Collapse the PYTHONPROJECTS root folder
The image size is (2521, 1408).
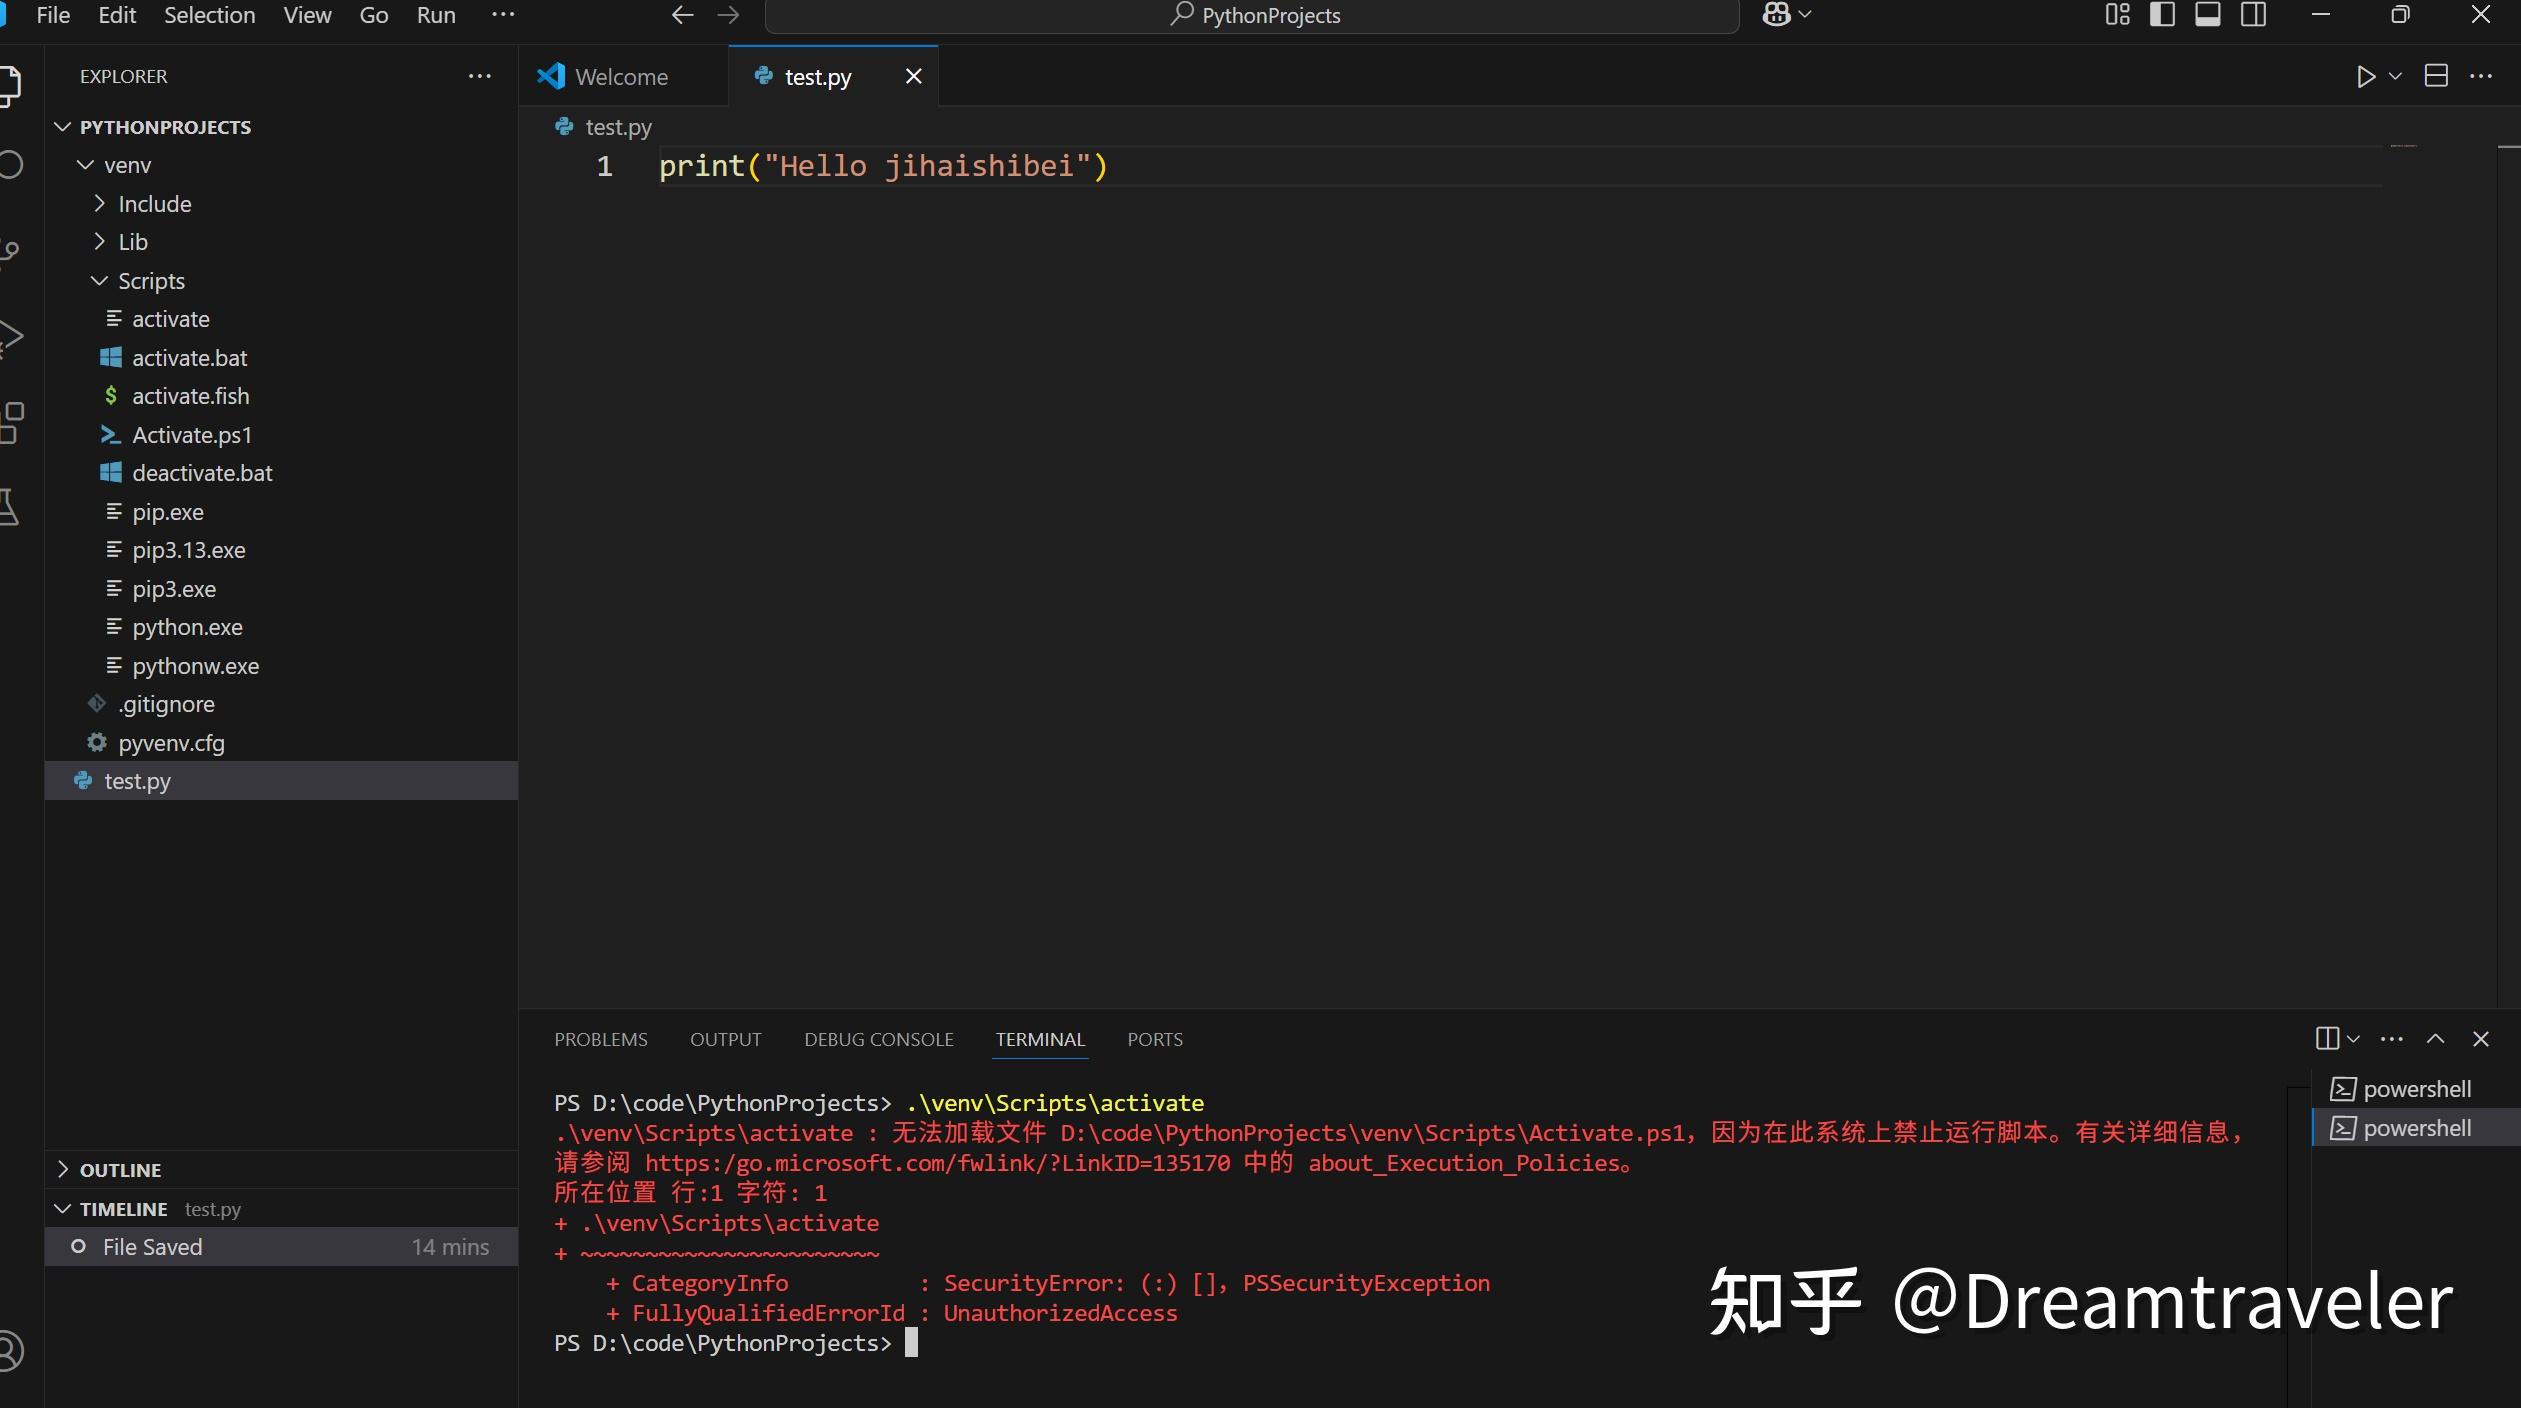pos(63,127)
